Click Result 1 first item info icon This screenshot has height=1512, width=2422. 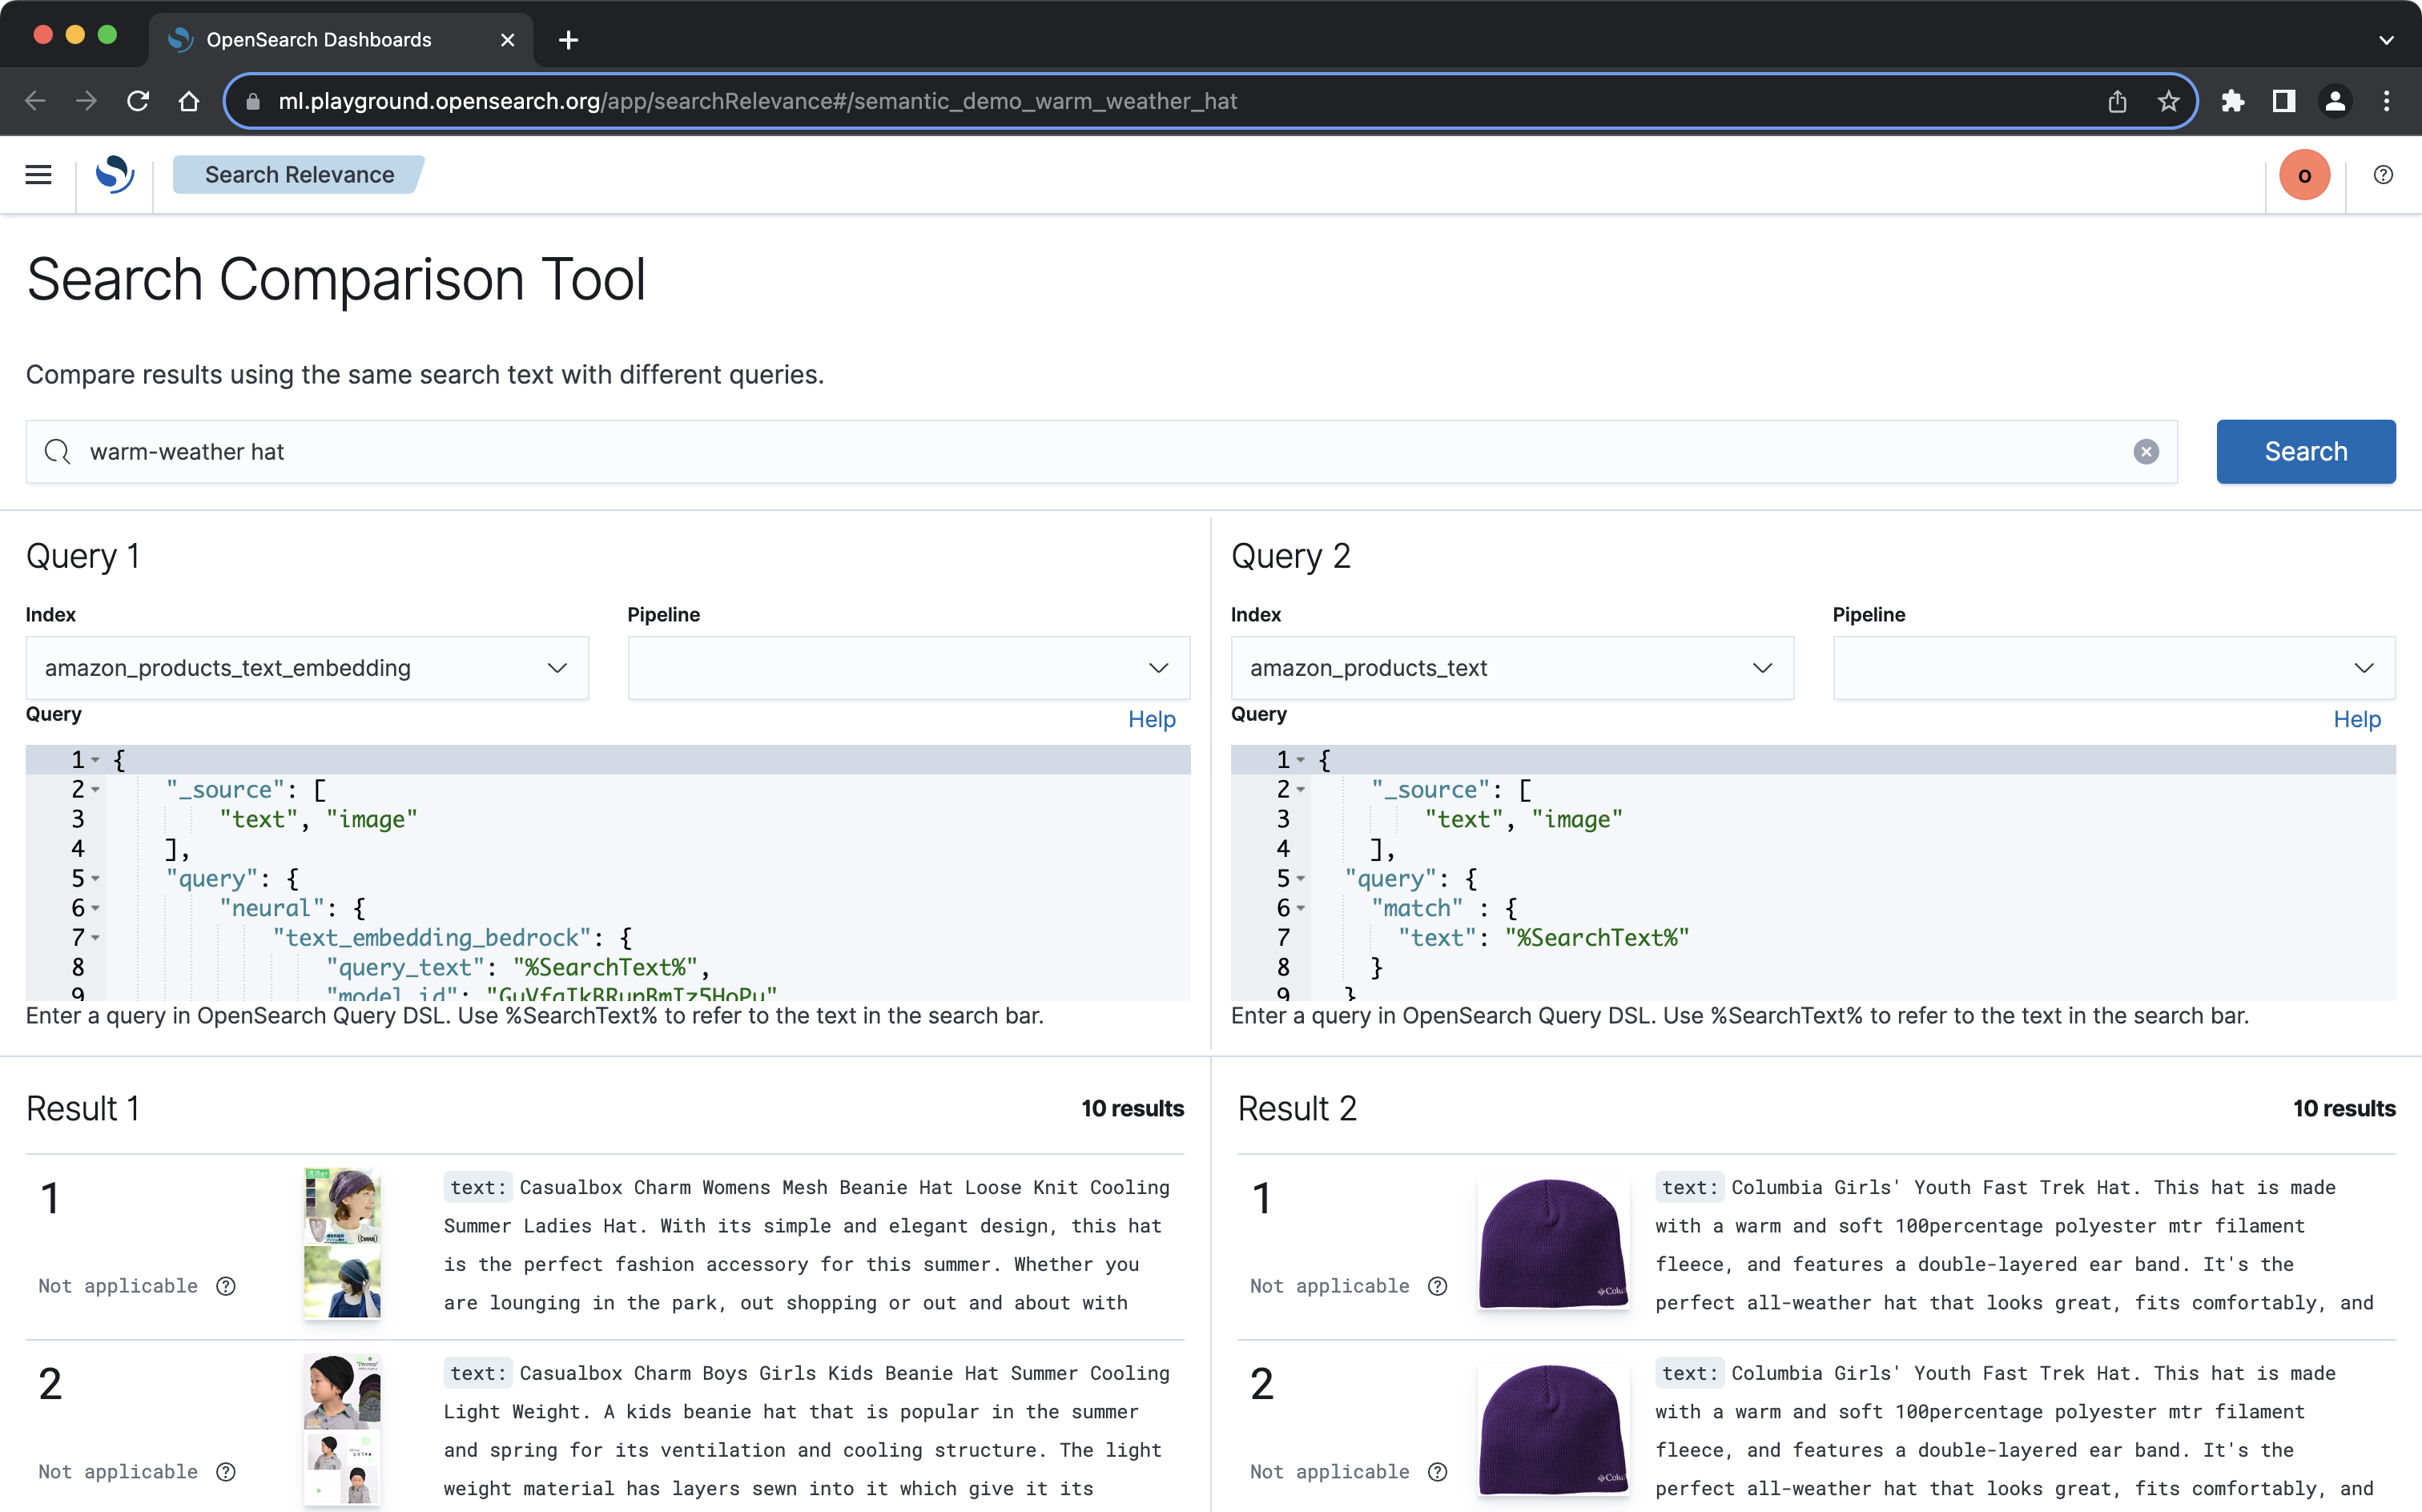pos(226,1286)
